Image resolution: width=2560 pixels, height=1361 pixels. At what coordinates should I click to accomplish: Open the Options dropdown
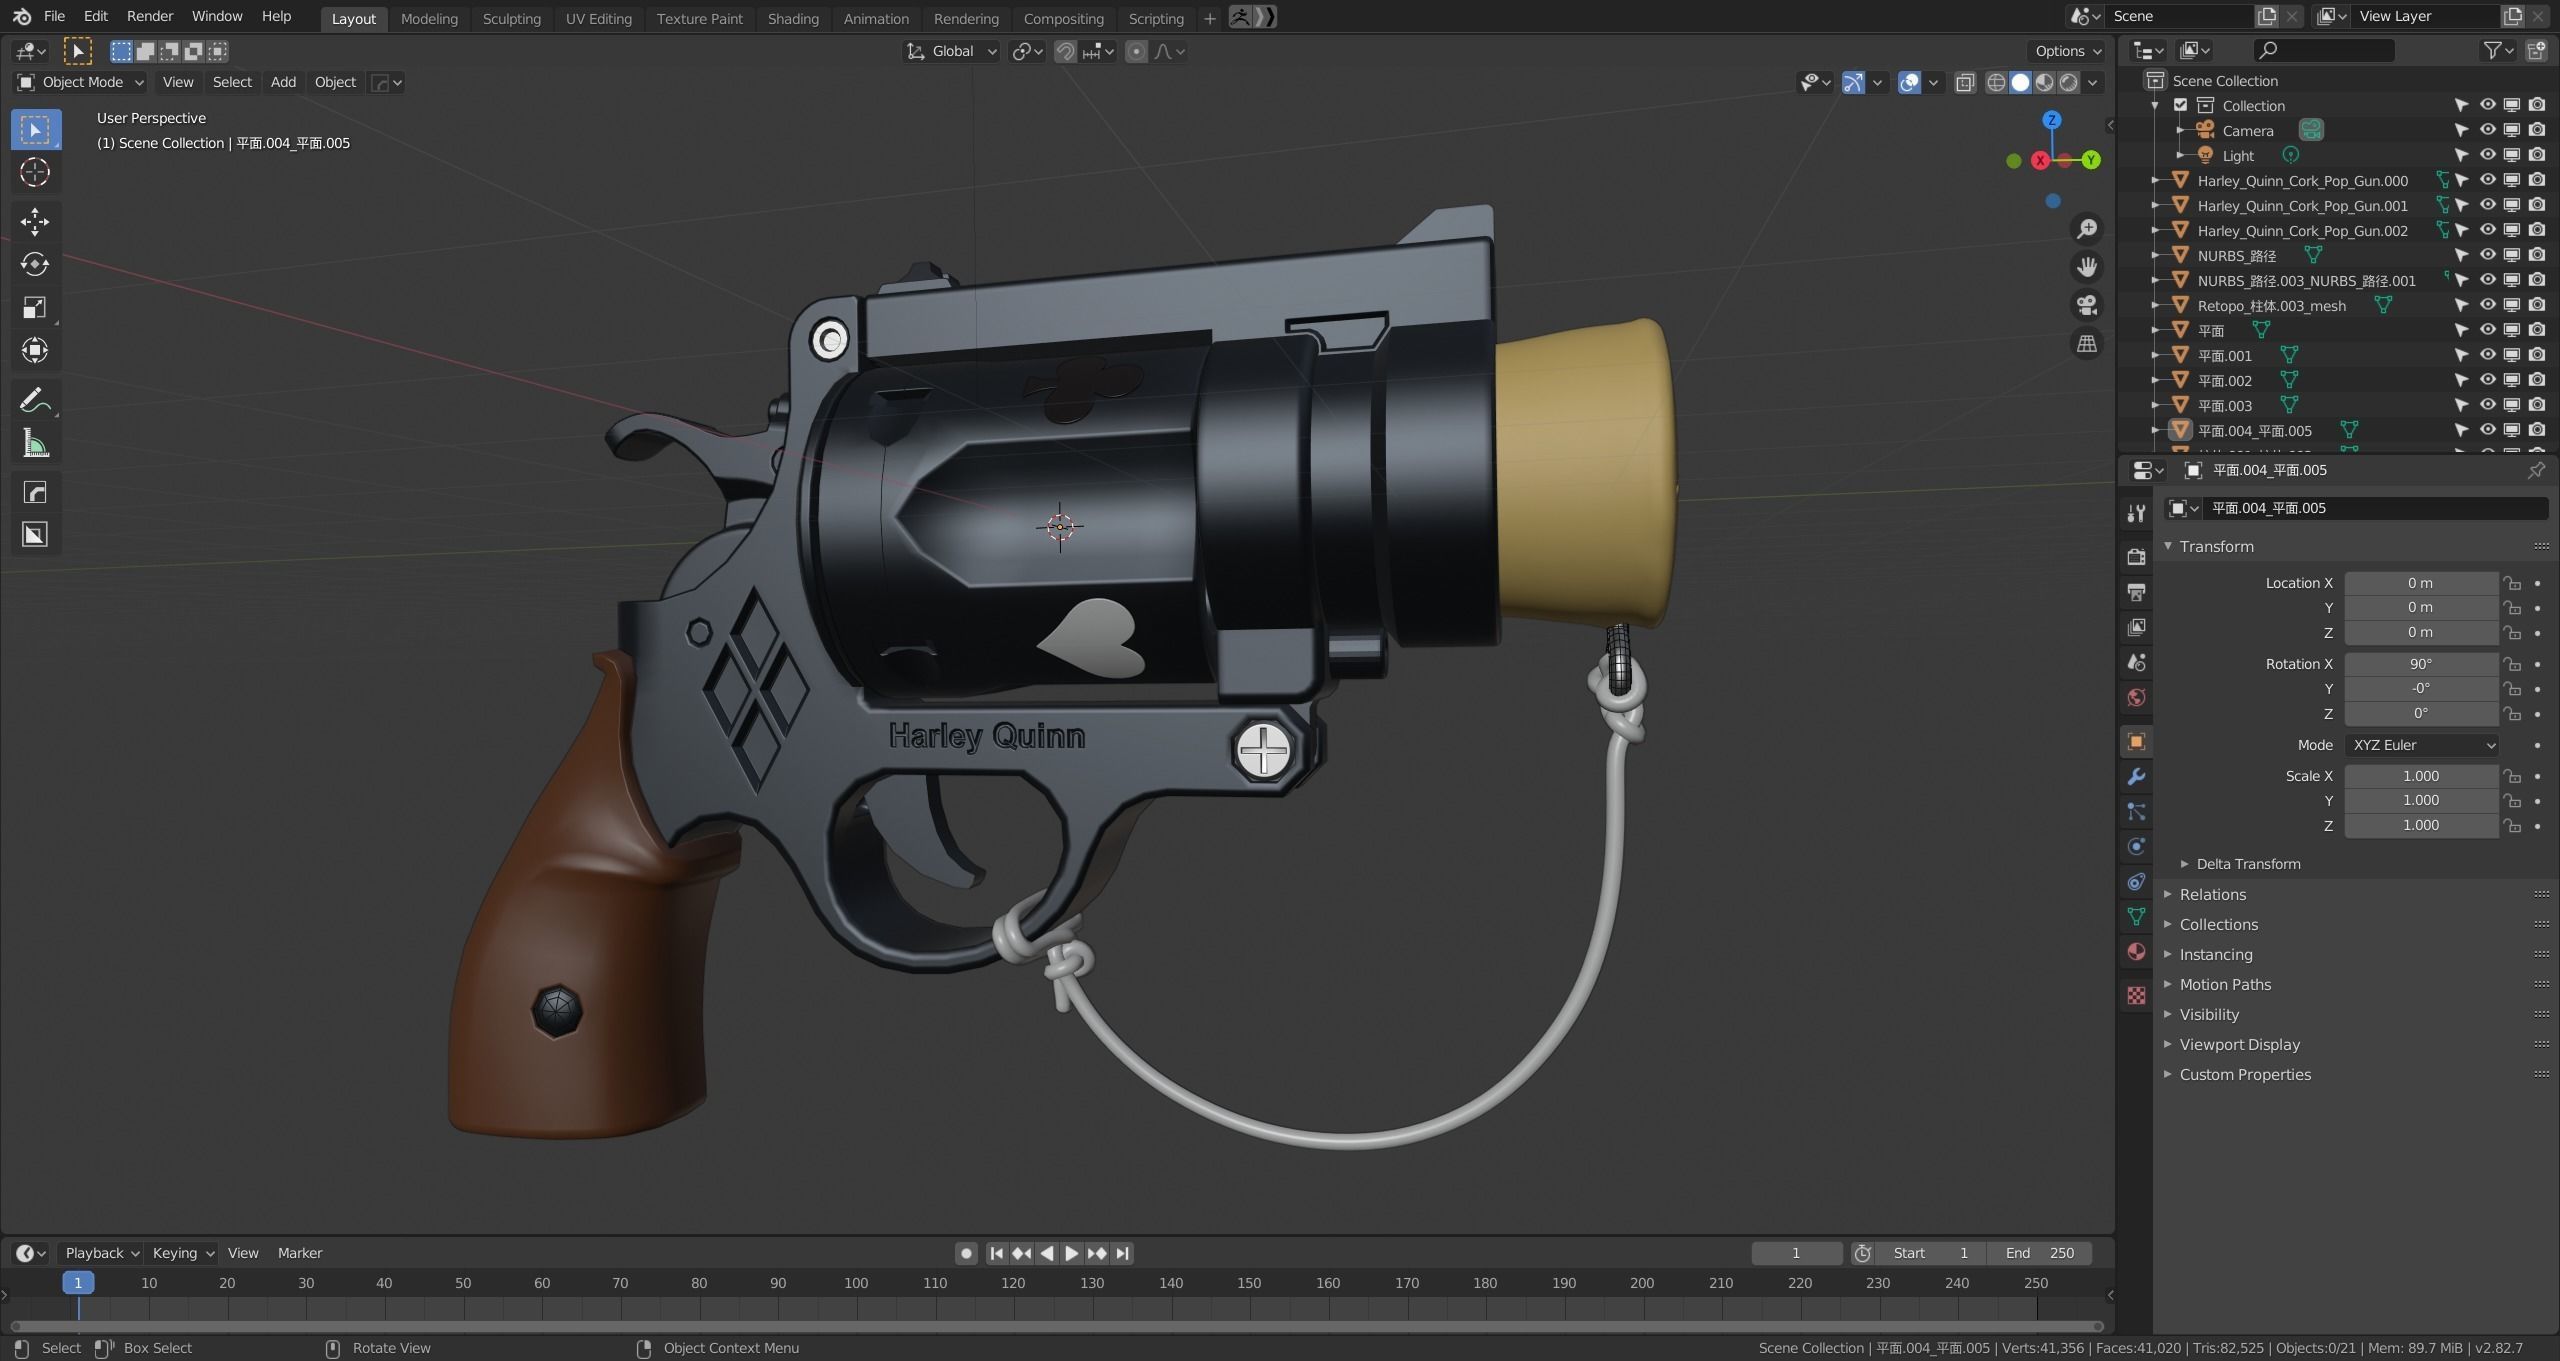point(2068,51)
